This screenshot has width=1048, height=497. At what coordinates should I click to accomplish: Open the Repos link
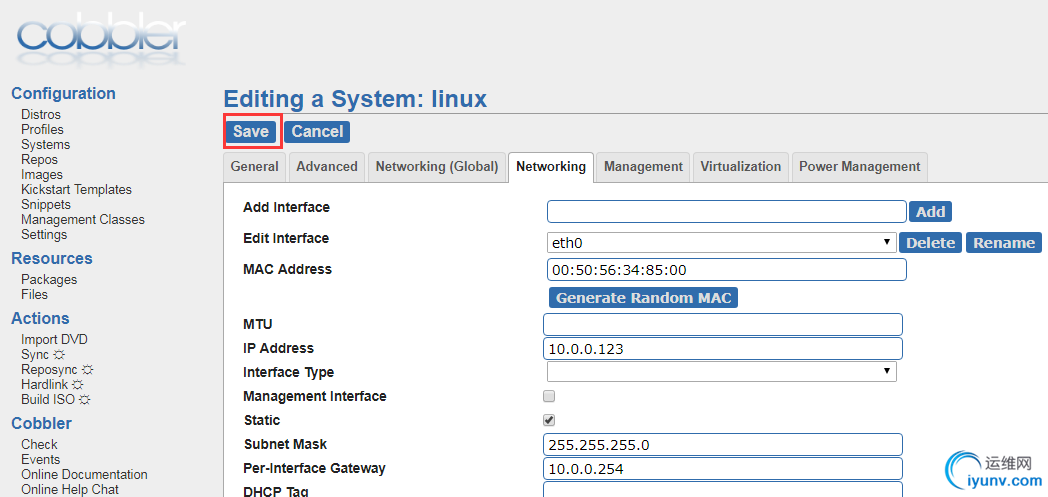39,160
